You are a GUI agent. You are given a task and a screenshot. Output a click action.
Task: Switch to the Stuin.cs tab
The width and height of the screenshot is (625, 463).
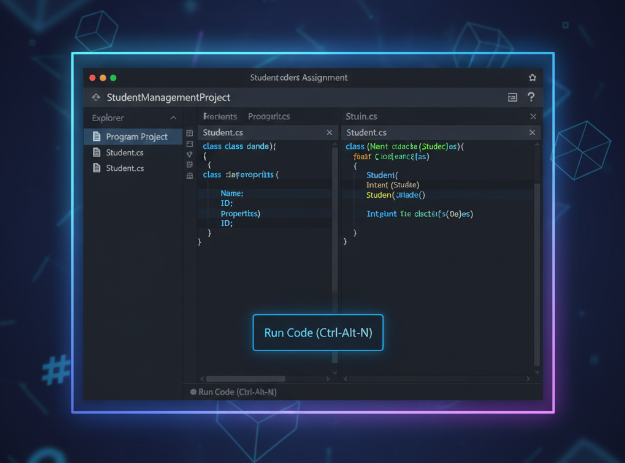coord(361,116)
